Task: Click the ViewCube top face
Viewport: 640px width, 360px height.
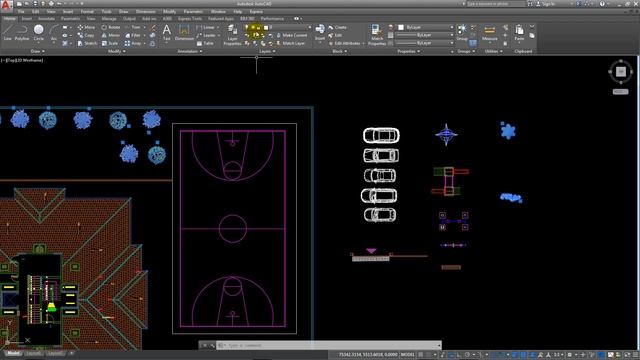Action: (620, 72)
